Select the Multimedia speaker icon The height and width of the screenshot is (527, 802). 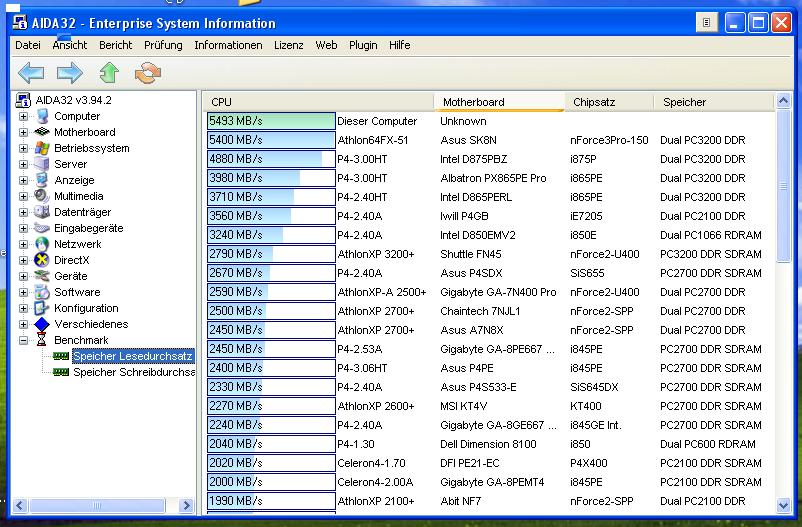[42, 196]
